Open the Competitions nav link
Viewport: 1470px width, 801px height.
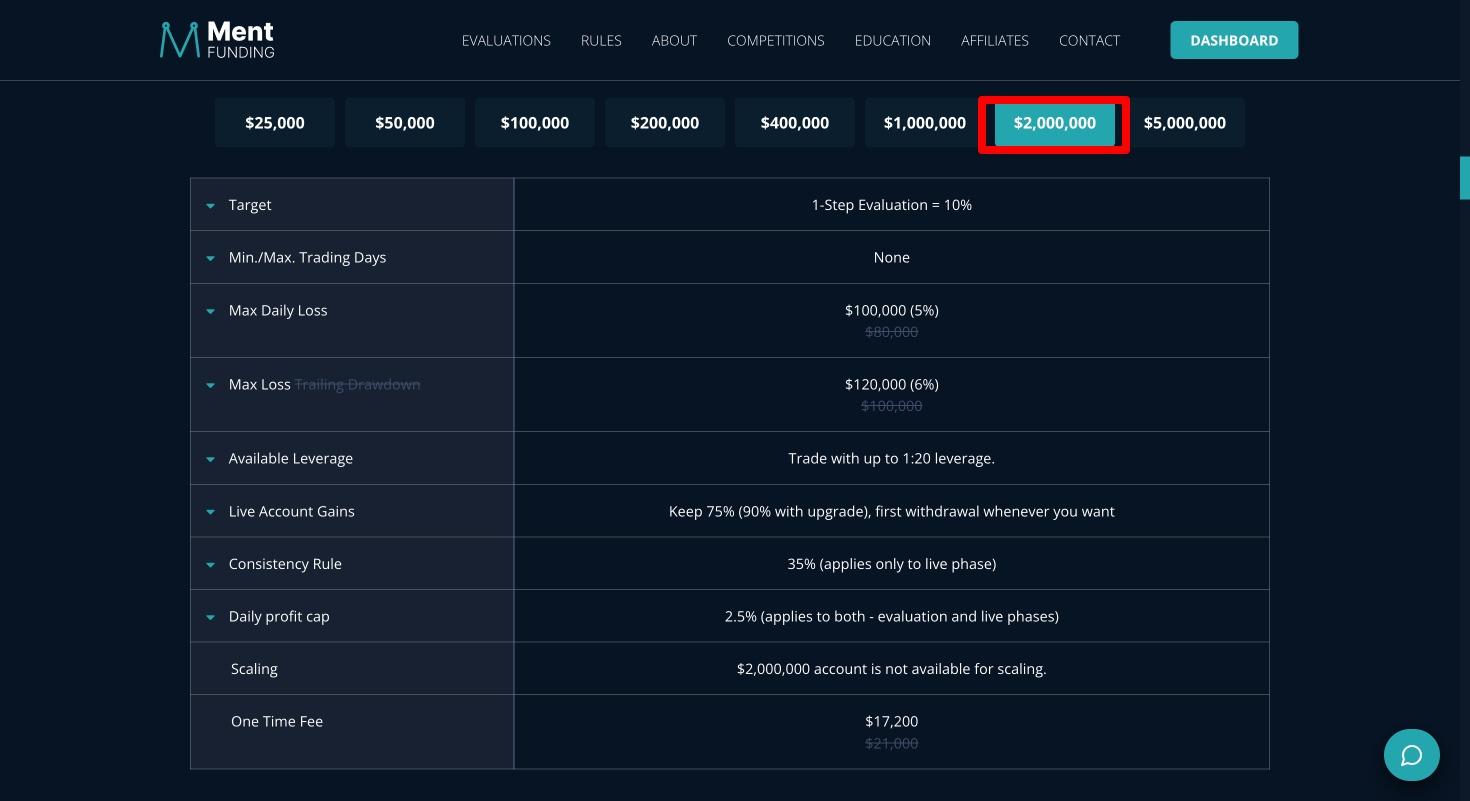pos(776,41)
